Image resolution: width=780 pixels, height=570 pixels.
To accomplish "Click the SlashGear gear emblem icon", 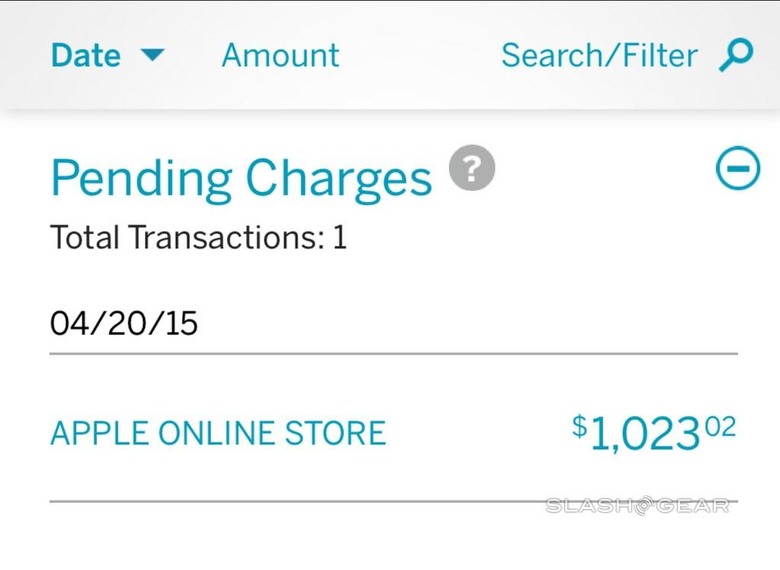I will click(642, 505).
